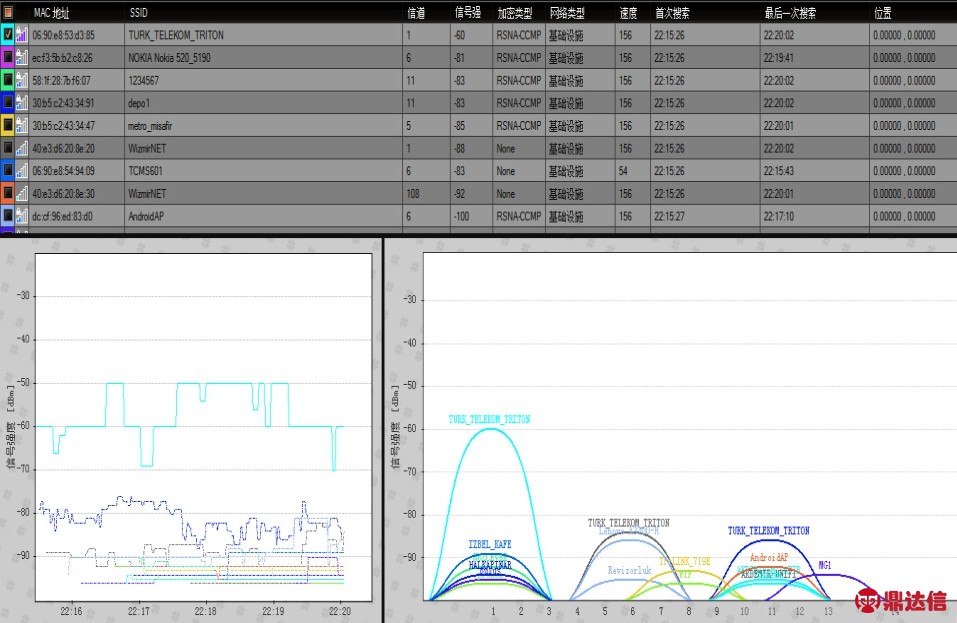Click the NOKIA Nokia 520_5190 SSID cell
Viewport: 957px width, 623px height.
click(169, 58)
